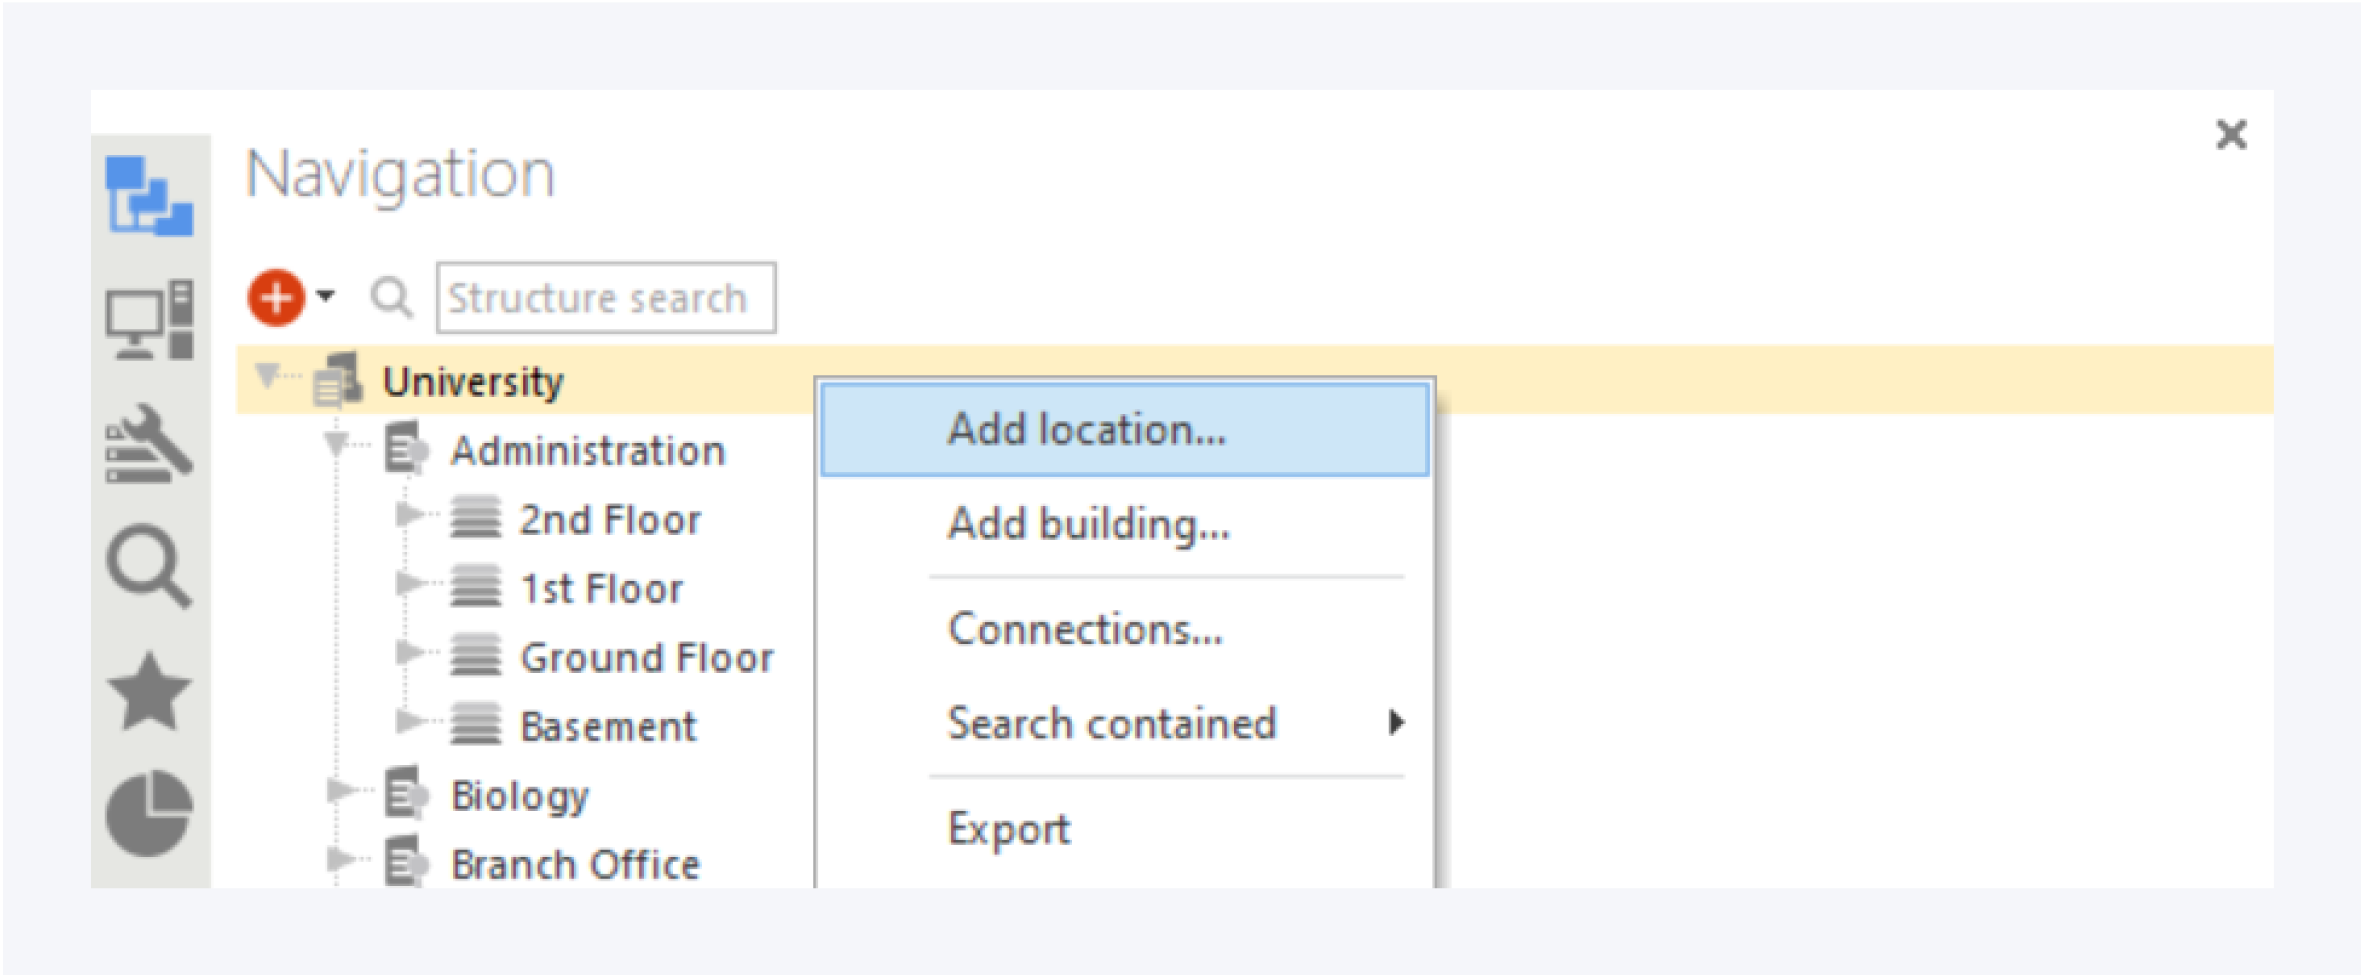
Task: Select the computer devices sidebar icon
Action: pyautogui.click(x=149, y=320)
